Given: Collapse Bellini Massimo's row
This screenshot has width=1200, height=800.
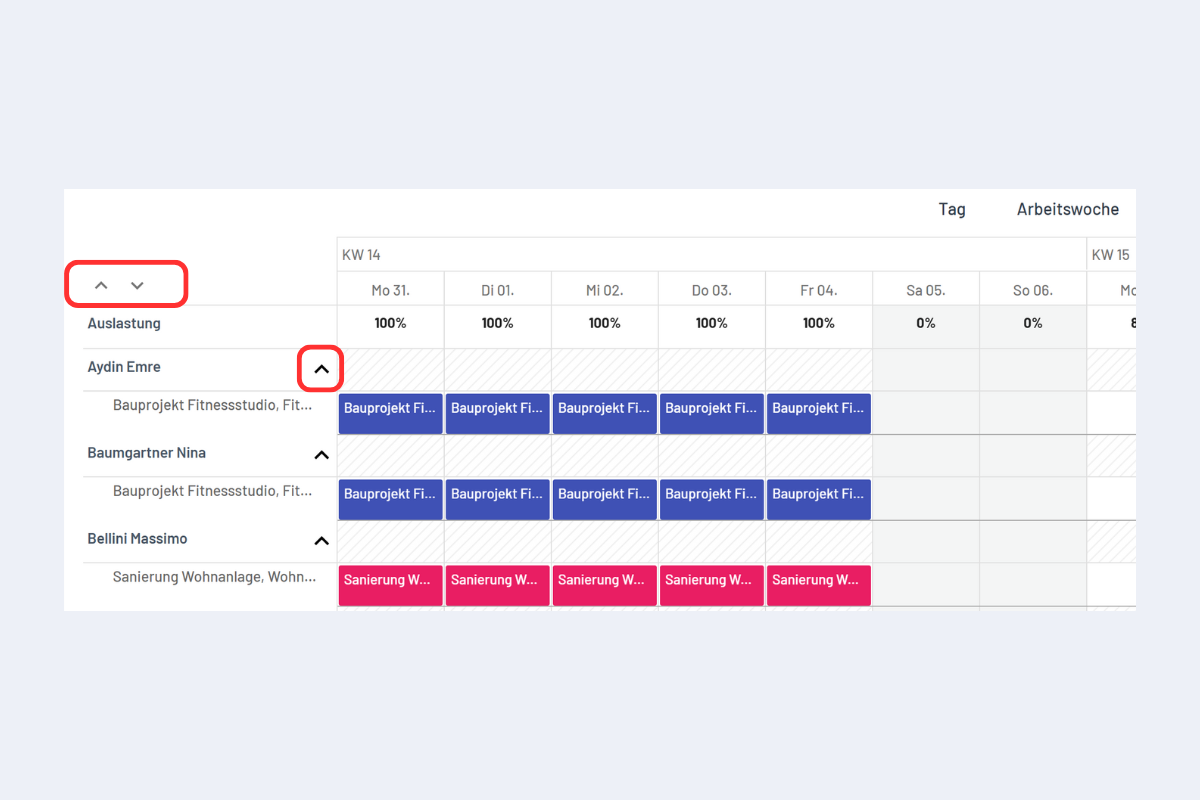Looking at the screenshot, I should [321, 541].
